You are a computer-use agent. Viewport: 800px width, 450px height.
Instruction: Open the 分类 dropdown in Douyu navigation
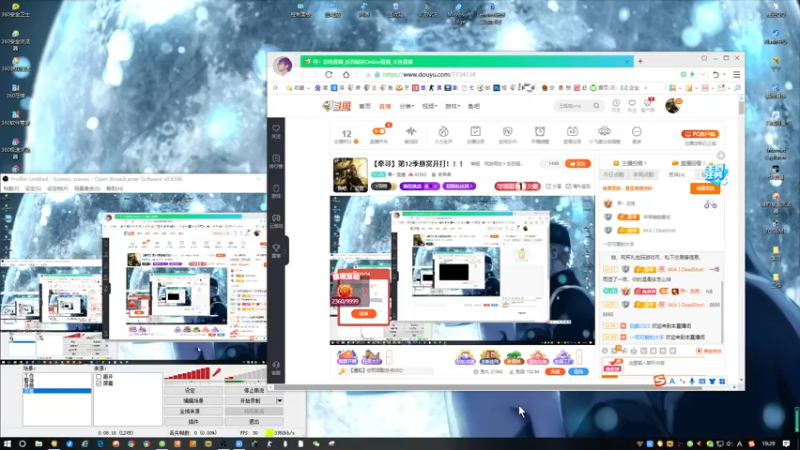[x=407, y=106]
